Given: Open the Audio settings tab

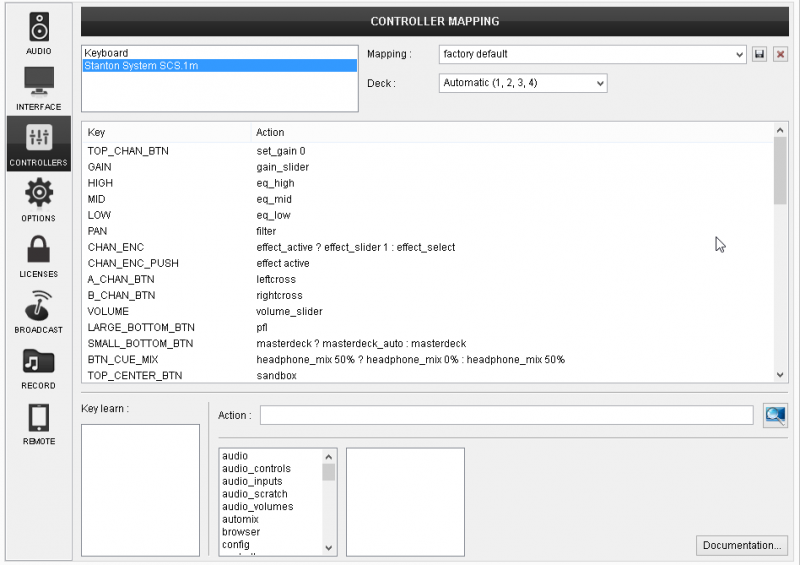Looking at the screenshot, I should point(39,33).
